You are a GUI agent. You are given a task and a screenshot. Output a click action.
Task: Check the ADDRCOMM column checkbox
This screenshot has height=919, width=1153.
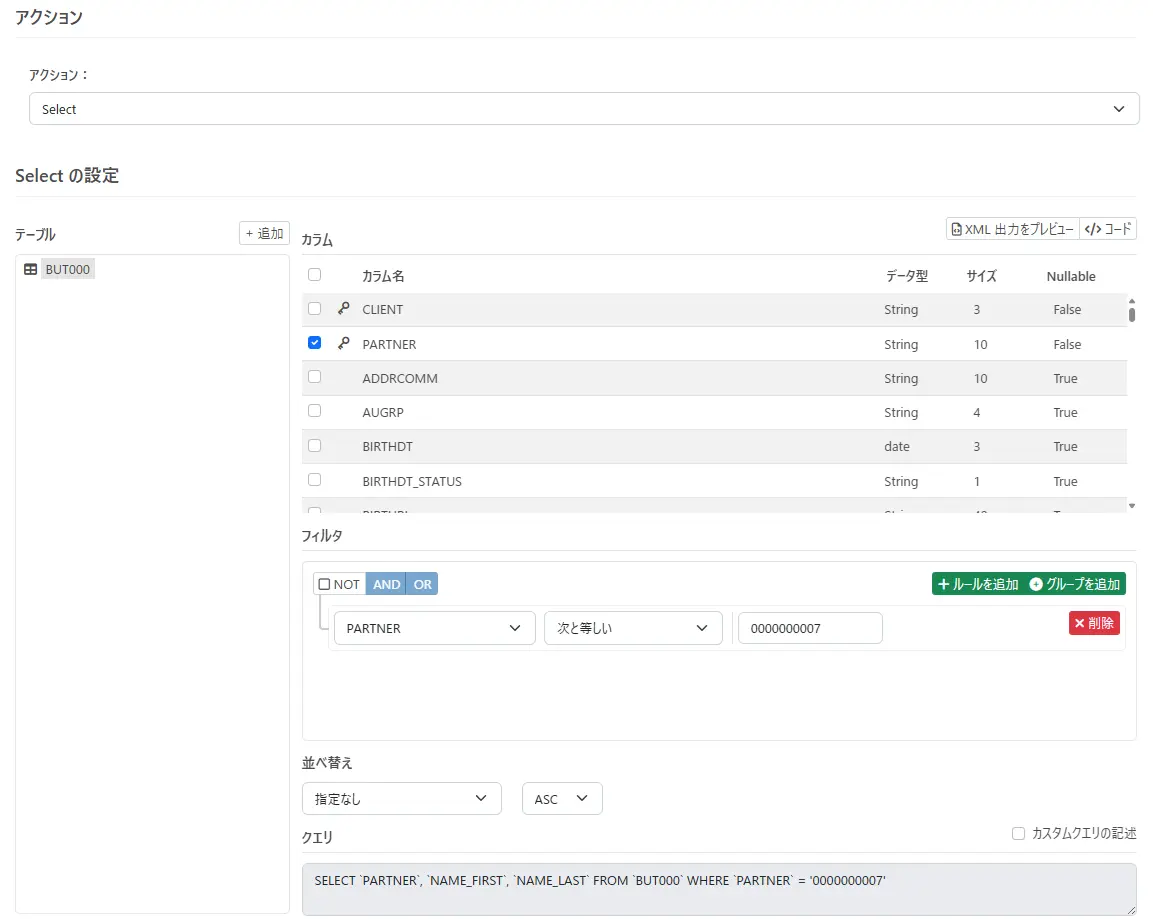coord(315,377)
